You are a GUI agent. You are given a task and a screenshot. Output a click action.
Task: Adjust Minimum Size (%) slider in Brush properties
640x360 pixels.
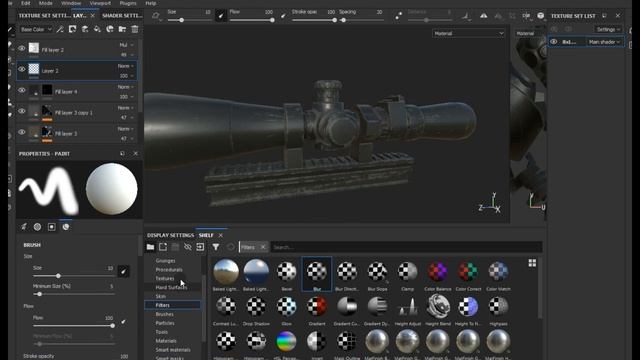click(74, 294)
